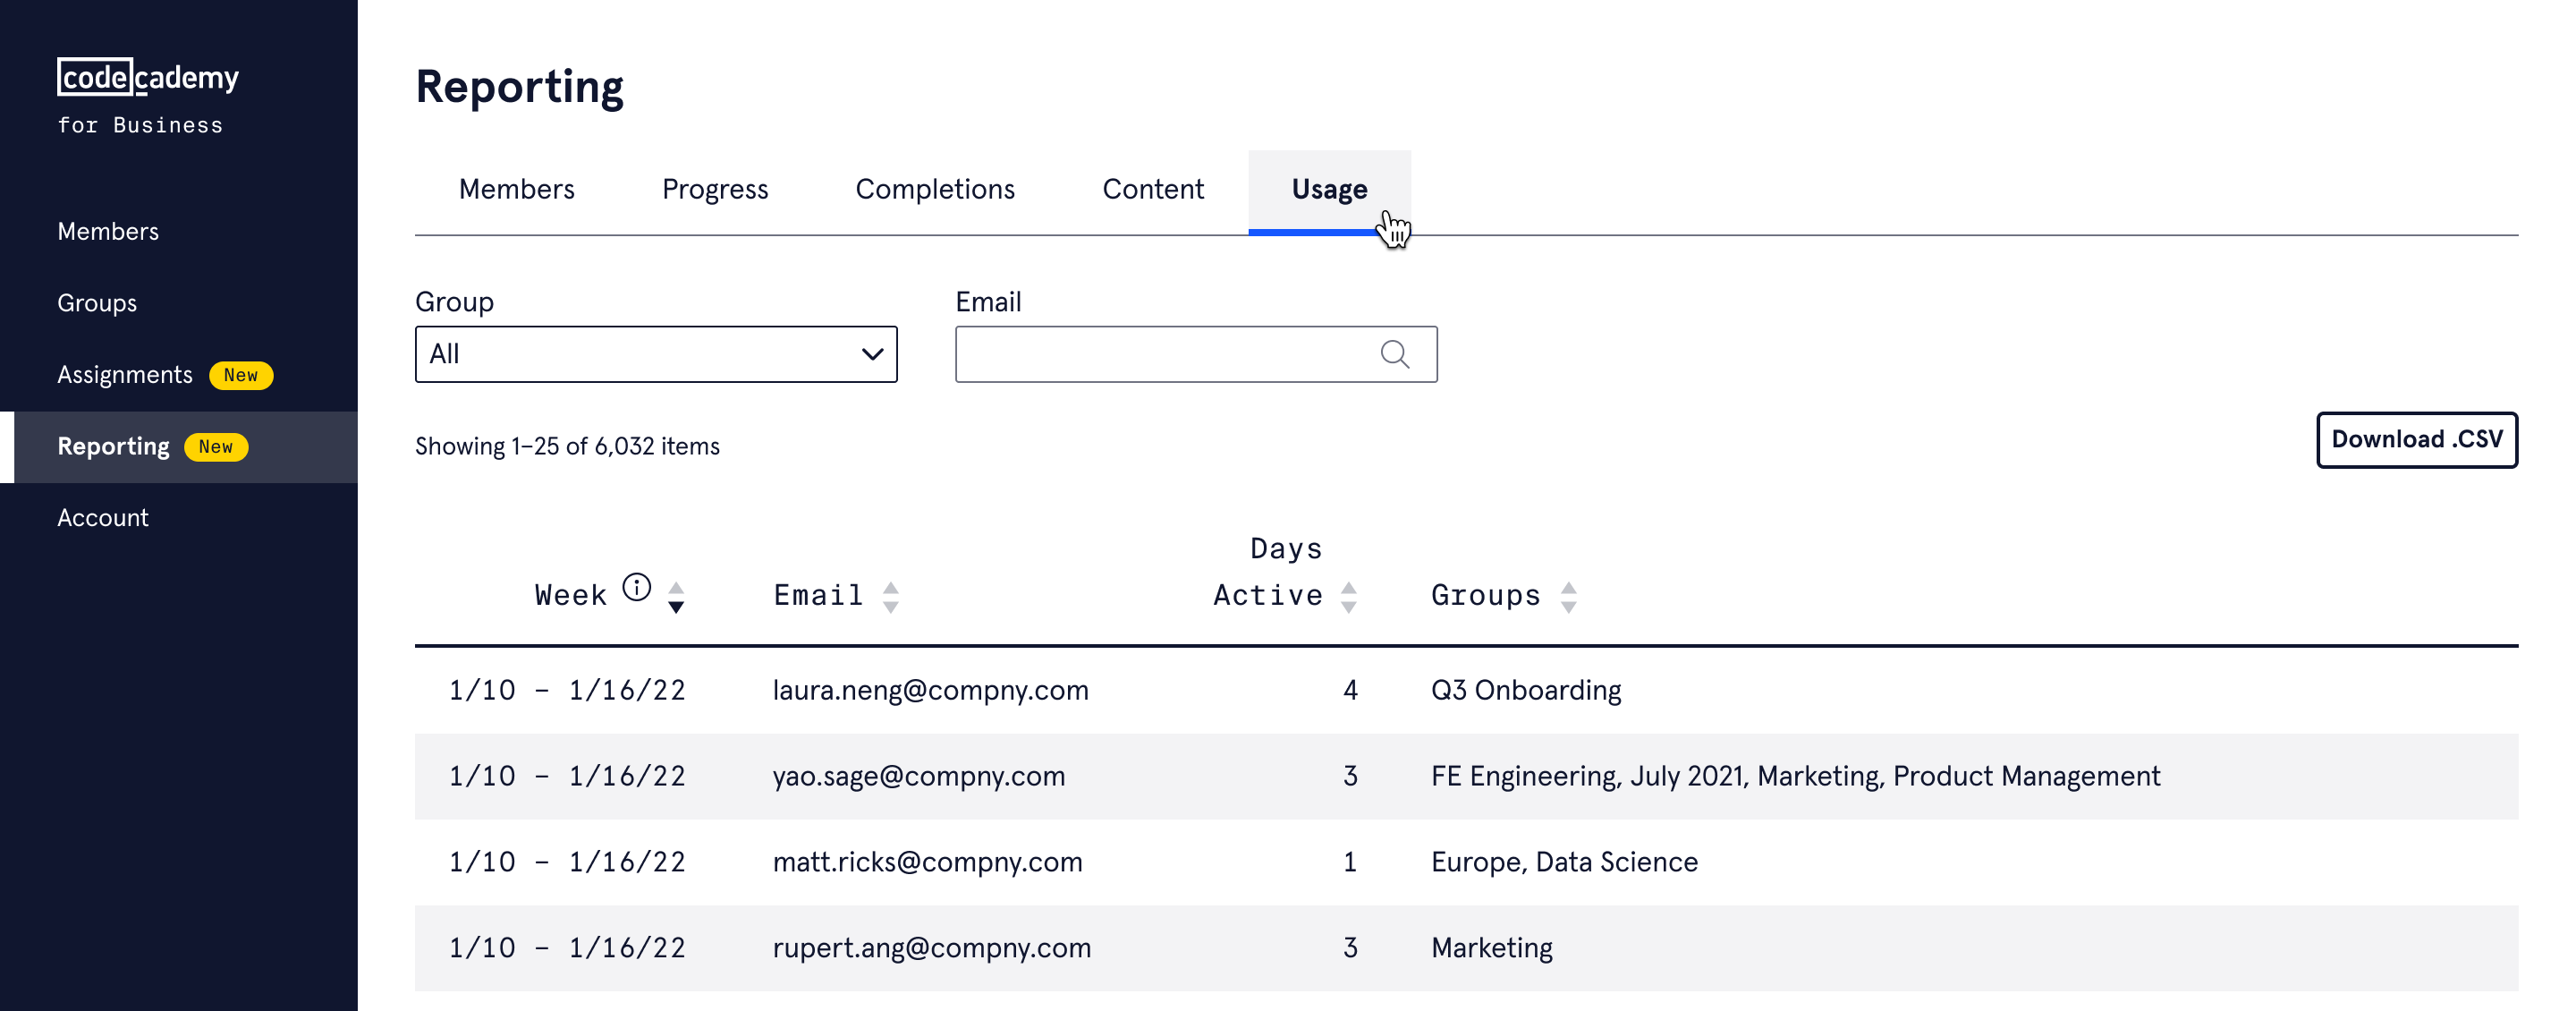Go to Account in sidebar
The image size is (2576, 1011).
[x=102, y=518]
